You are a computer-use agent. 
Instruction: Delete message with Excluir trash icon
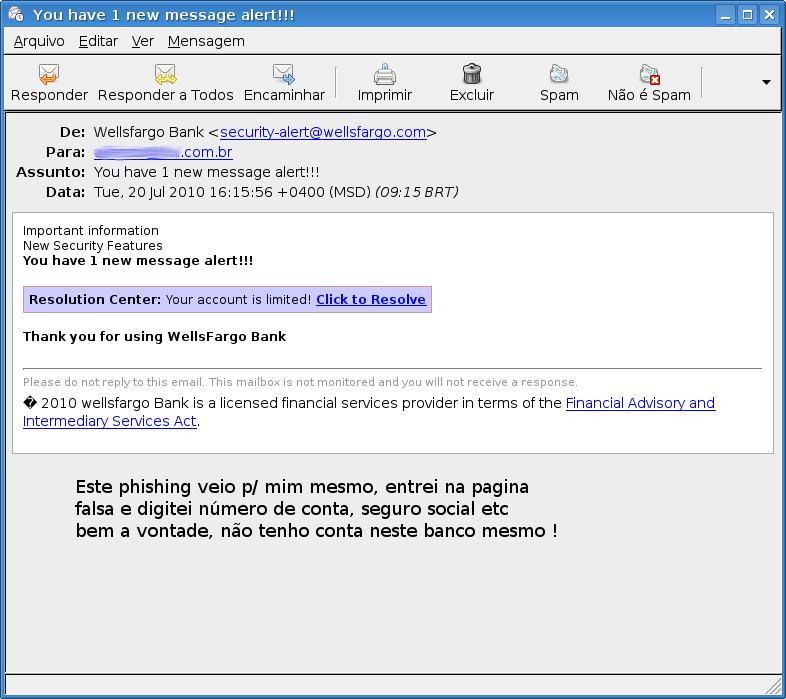(472, 74)
